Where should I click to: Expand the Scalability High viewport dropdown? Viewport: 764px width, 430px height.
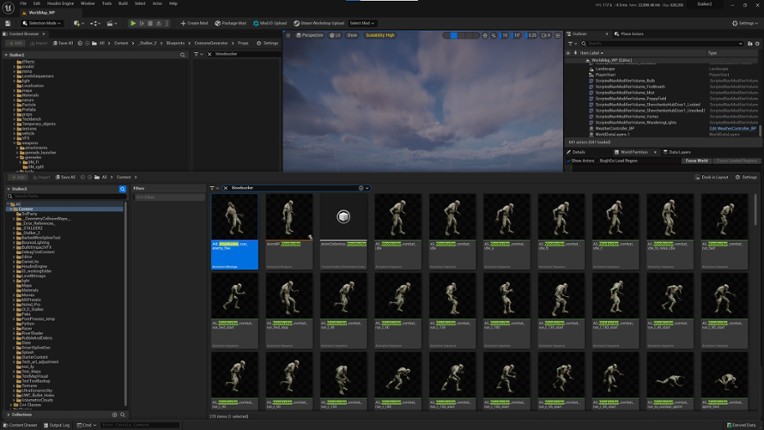[380, 35]
